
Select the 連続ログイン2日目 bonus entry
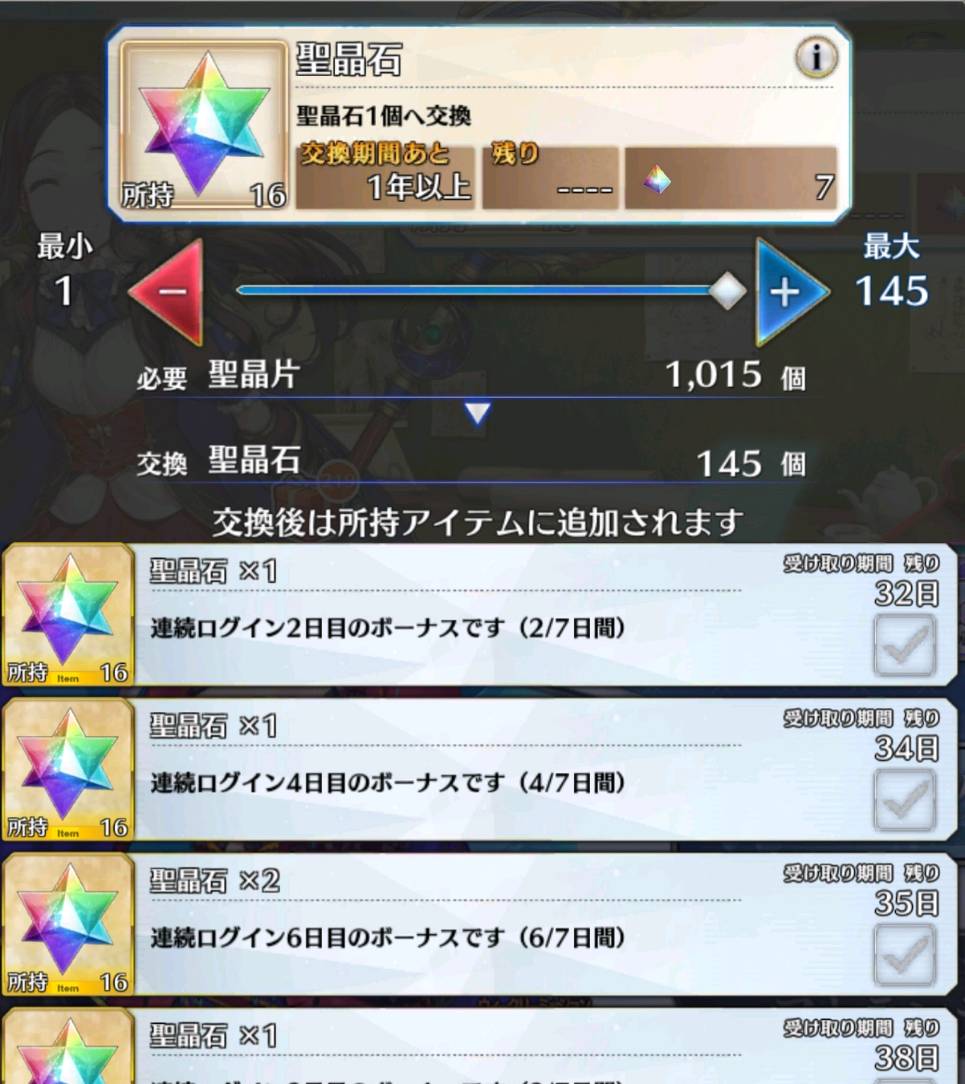480,615
